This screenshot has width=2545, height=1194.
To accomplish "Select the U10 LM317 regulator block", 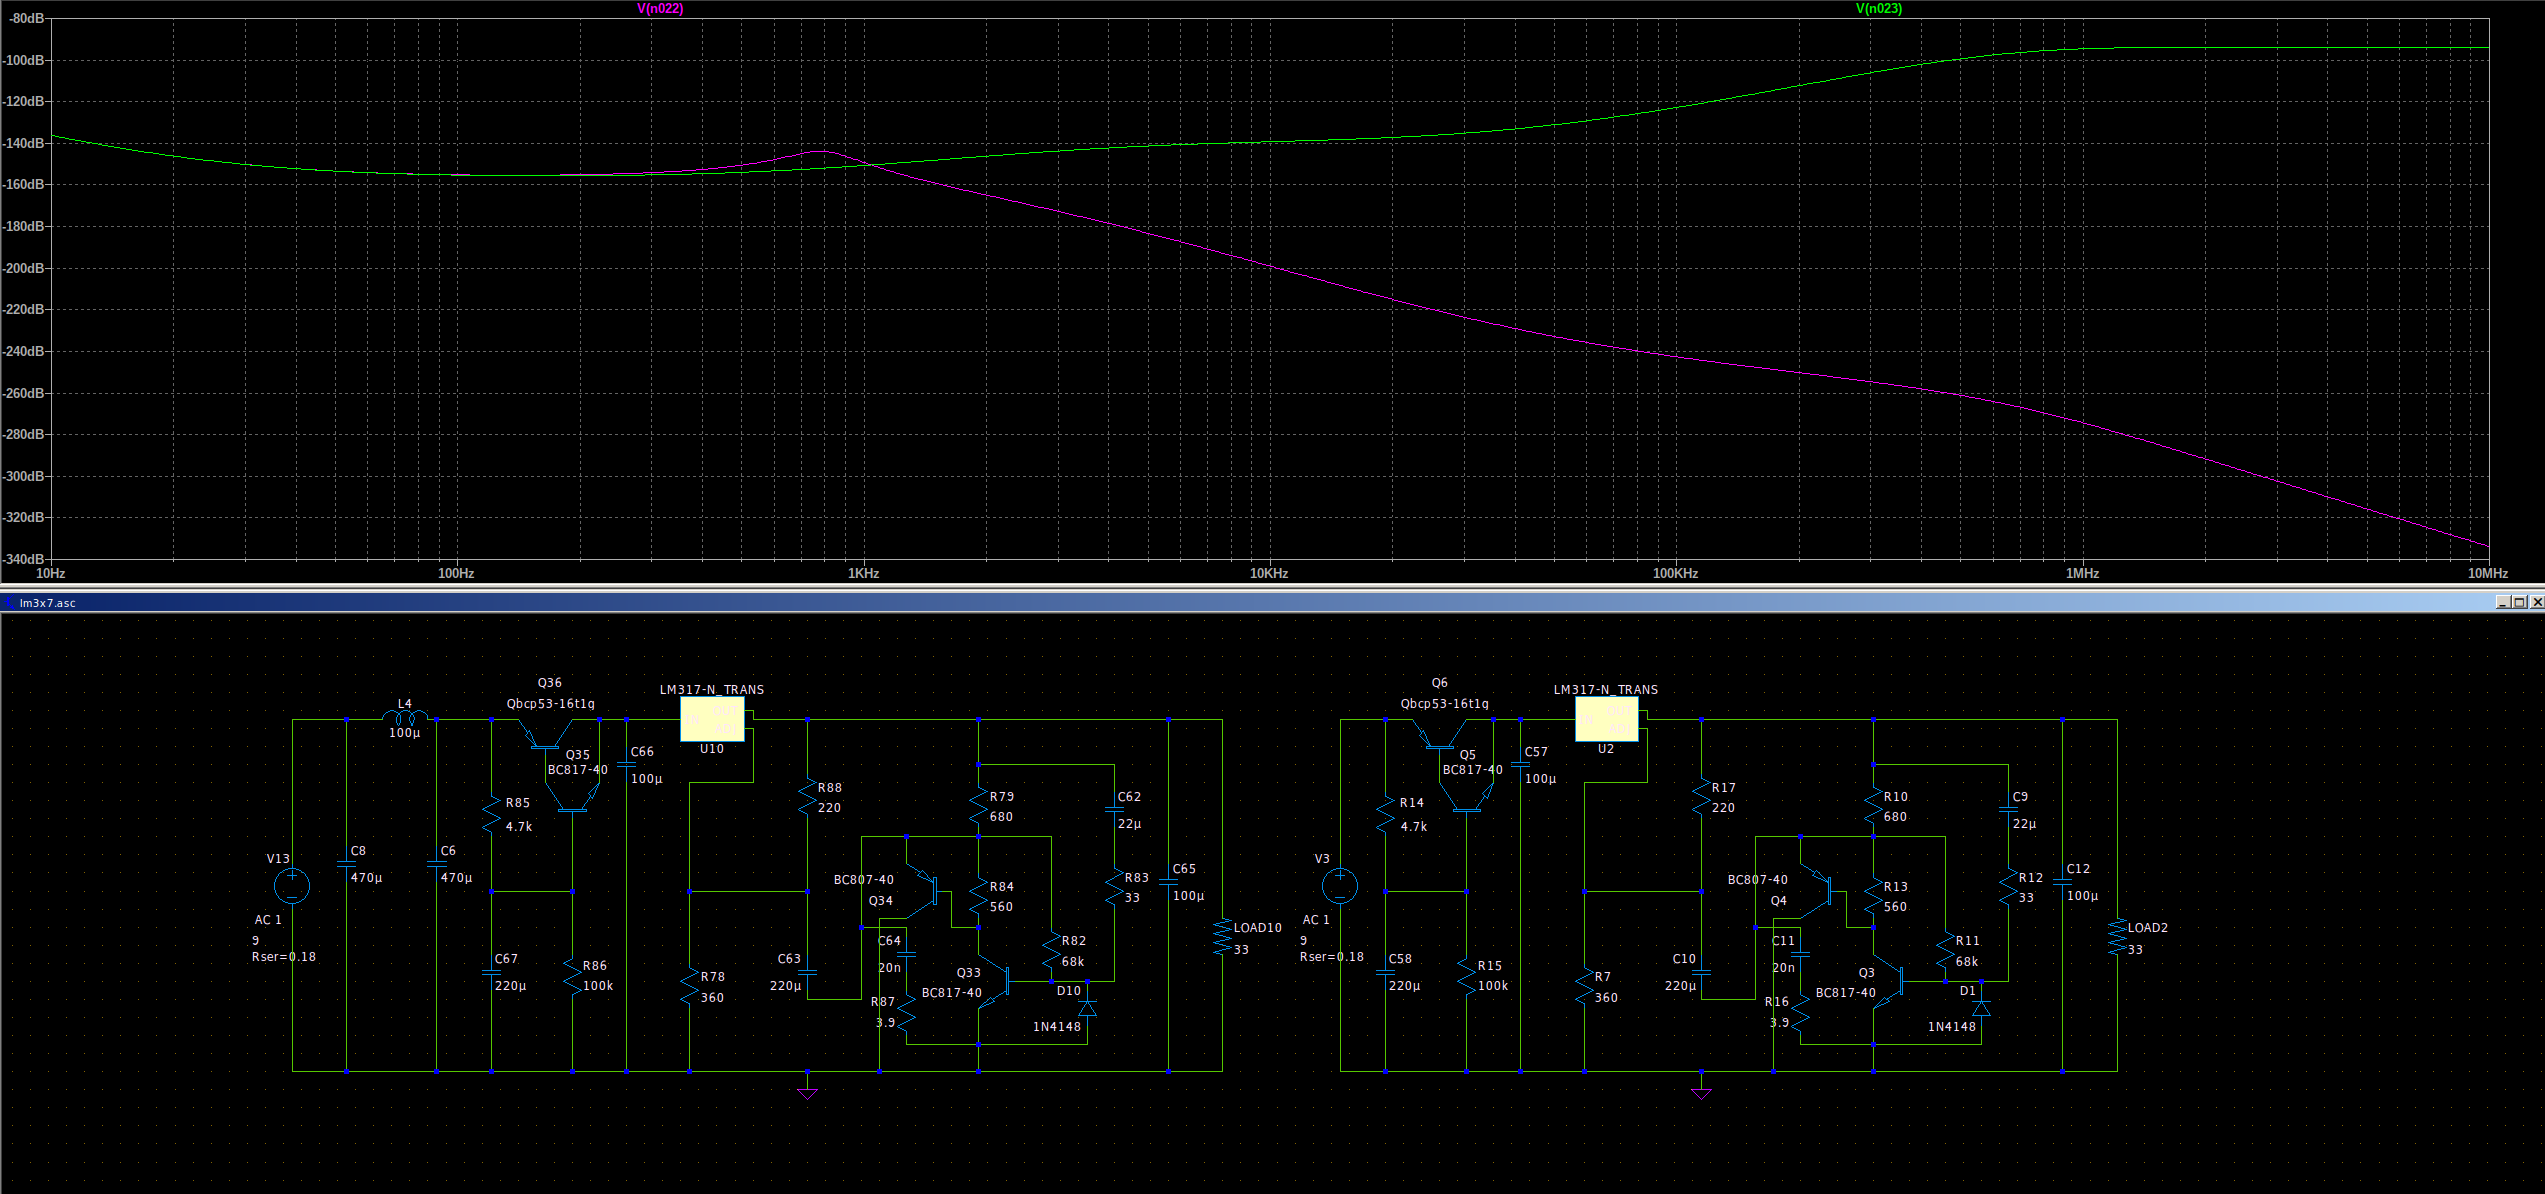I will pos(712,720).
